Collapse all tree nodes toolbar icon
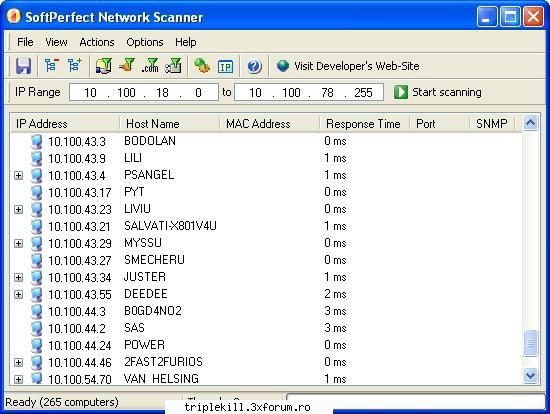This screenshot has width=550, height=414. coord(51,65)
